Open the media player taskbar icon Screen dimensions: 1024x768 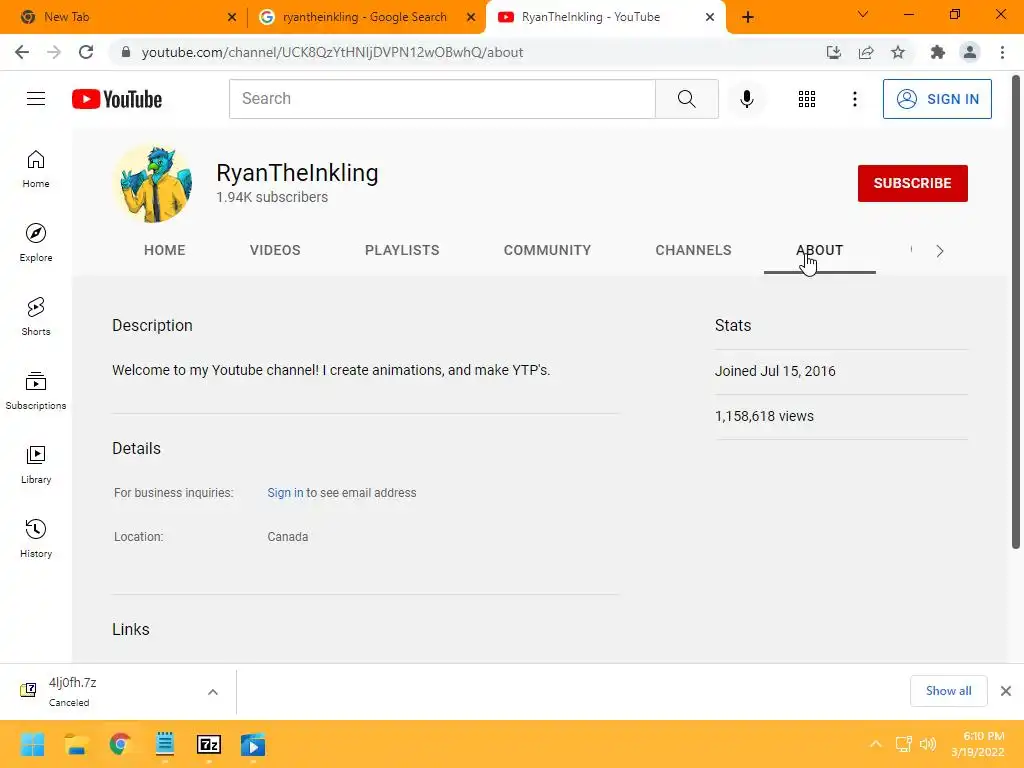point(253,744)
